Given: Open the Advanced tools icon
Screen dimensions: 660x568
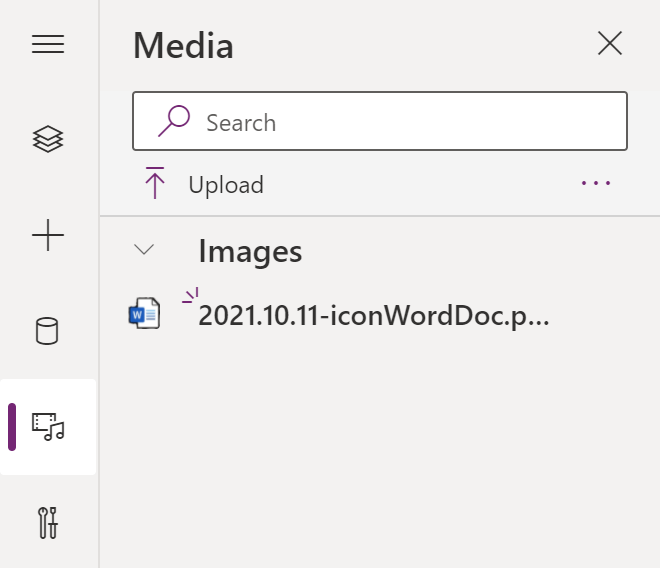Looking at the screenshot, I should (x=48, y=522).
